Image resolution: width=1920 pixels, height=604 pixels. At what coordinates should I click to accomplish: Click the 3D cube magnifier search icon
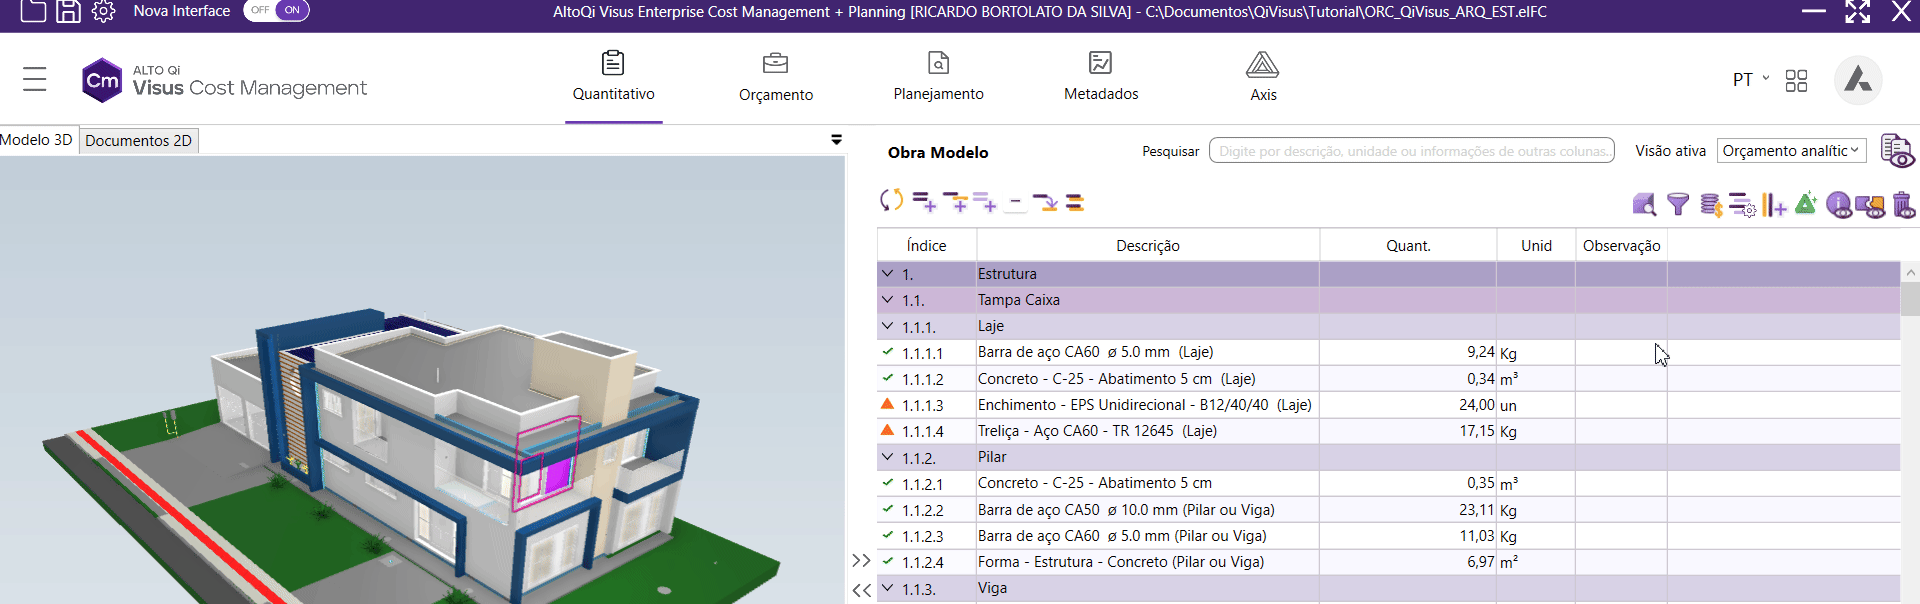click(1644, 205)
